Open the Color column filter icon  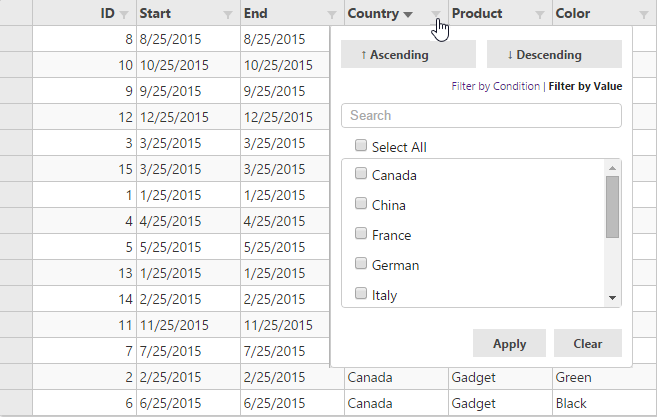click(644, 15)
